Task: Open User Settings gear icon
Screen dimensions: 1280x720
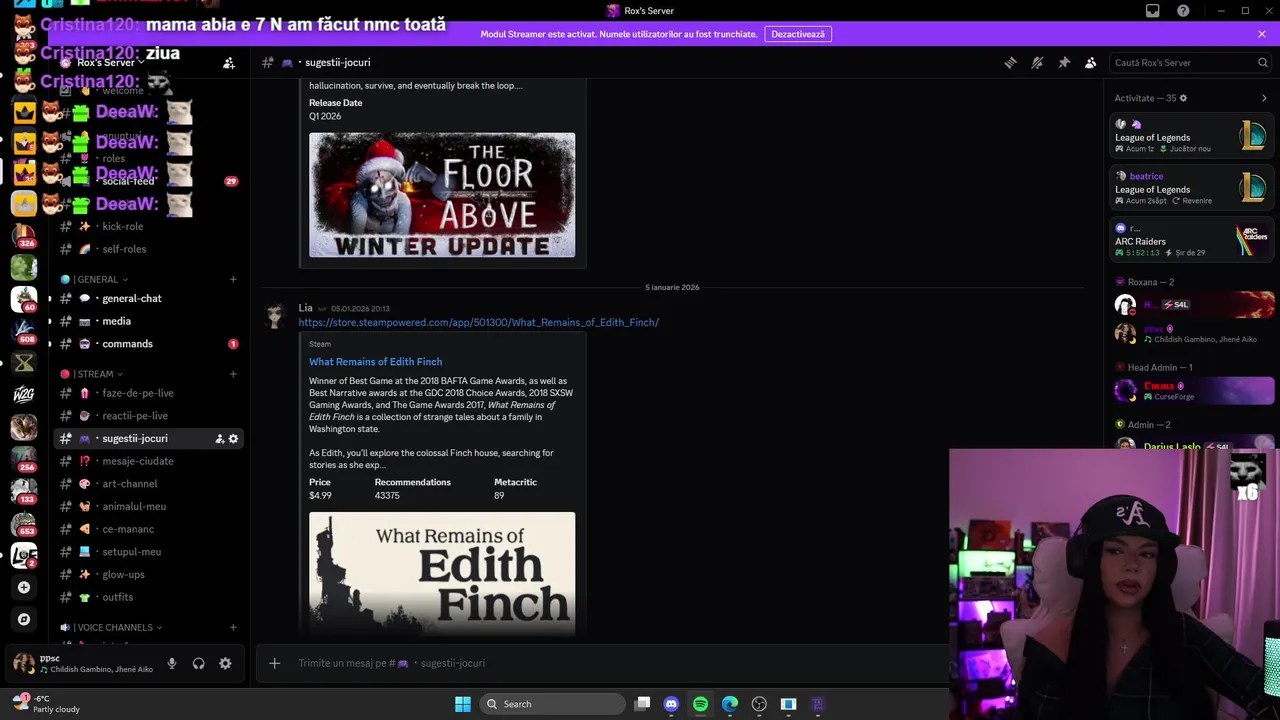Action: (225, 663)
